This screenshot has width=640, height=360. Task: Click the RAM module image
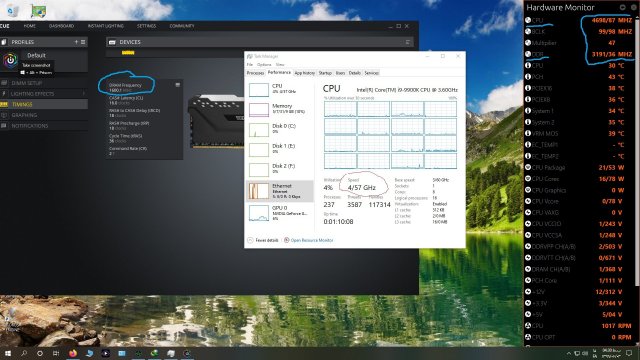(216, 121)
